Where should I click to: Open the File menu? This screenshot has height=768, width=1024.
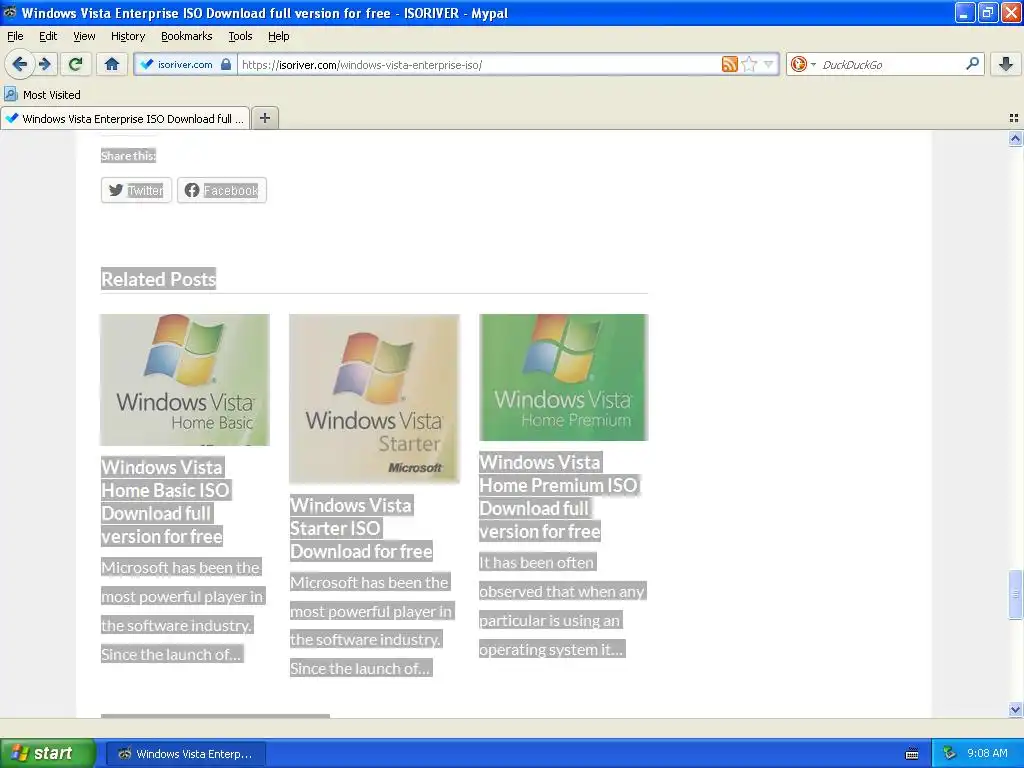pyautogui.click(x=15, y=36)
